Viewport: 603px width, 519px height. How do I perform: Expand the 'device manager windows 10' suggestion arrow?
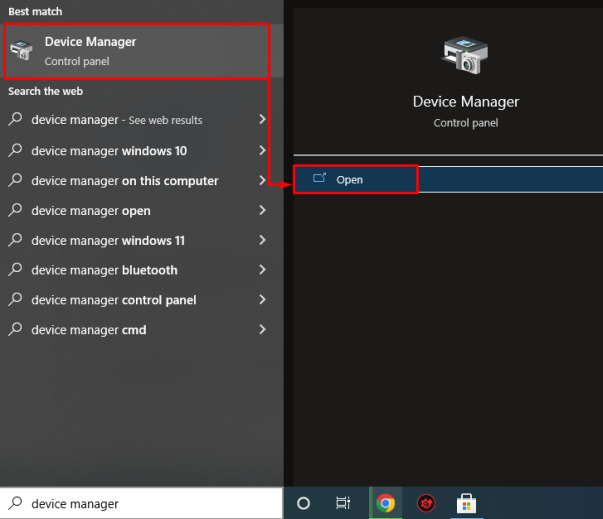pos(262,150)
